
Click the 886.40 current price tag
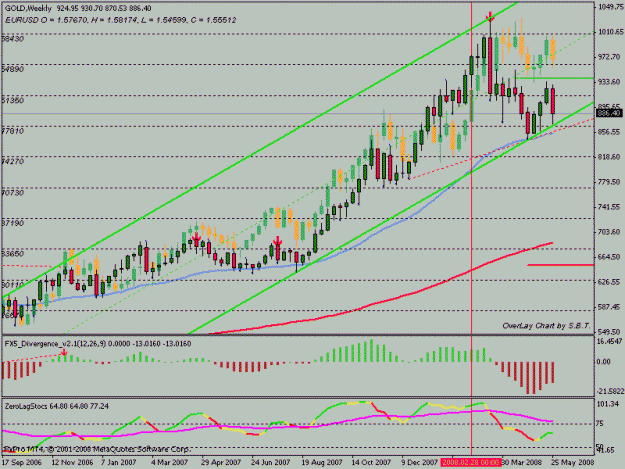pyautogui.click(x=609, y=114)
